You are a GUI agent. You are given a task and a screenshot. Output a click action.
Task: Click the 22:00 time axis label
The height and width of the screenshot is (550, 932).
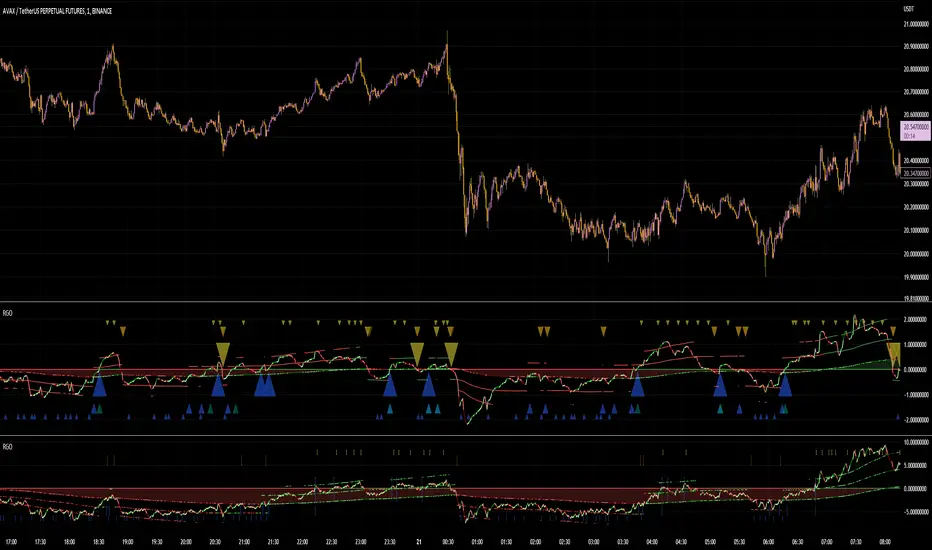[x=303, y=542]
